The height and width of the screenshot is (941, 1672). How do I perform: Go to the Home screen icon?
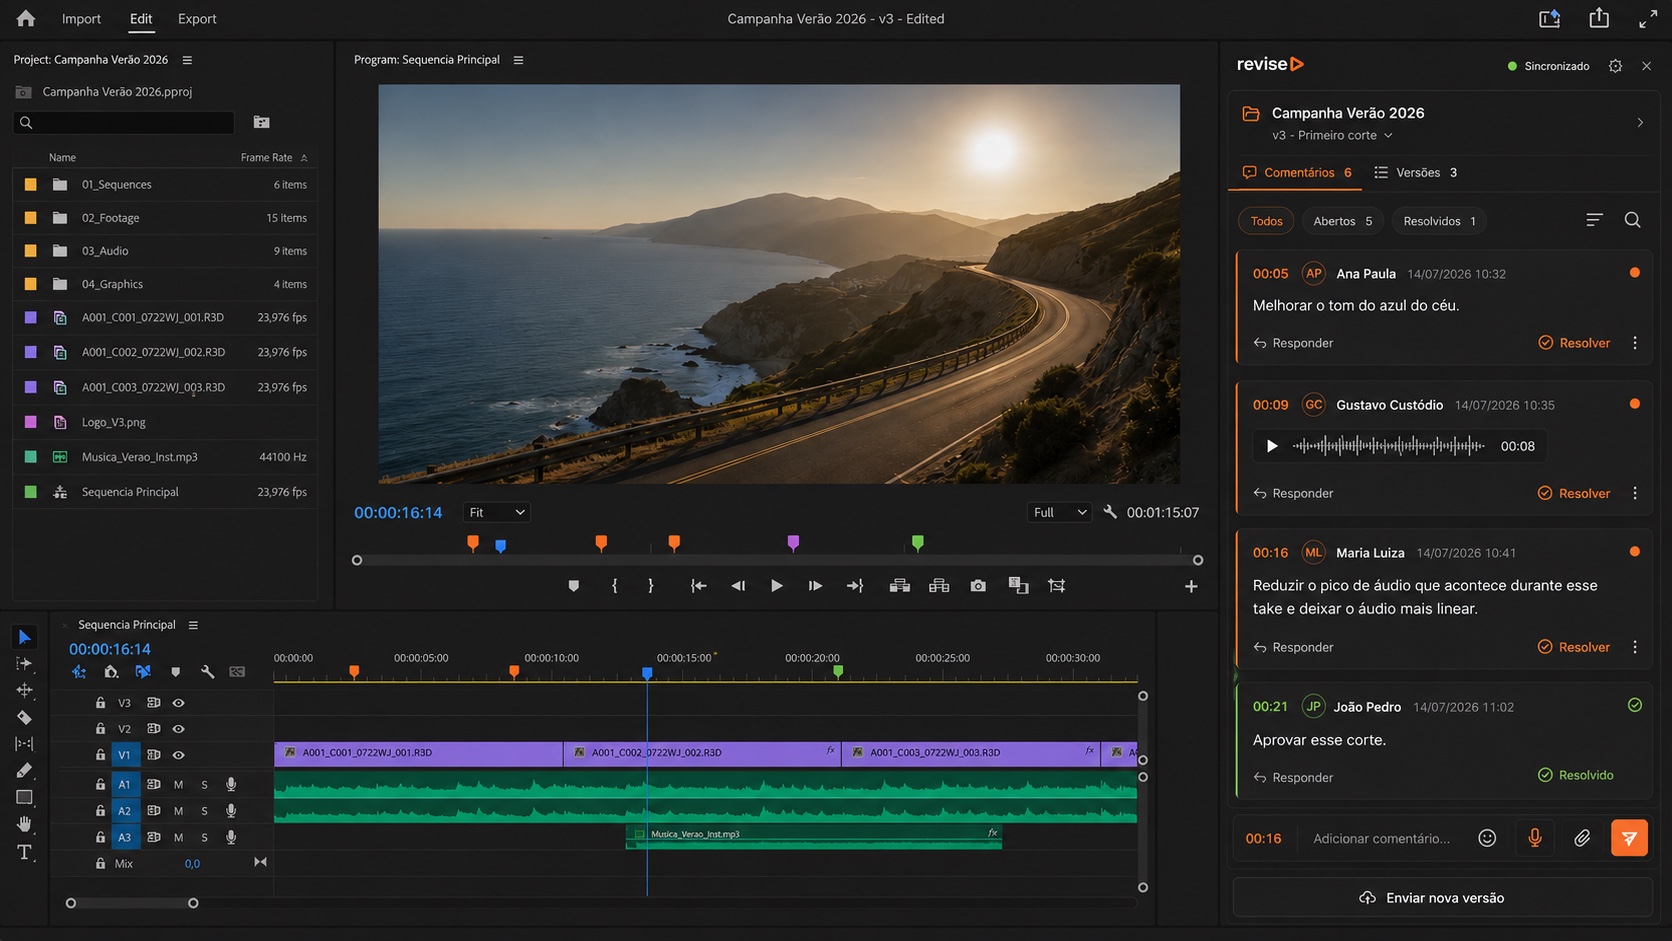[26, 18]
